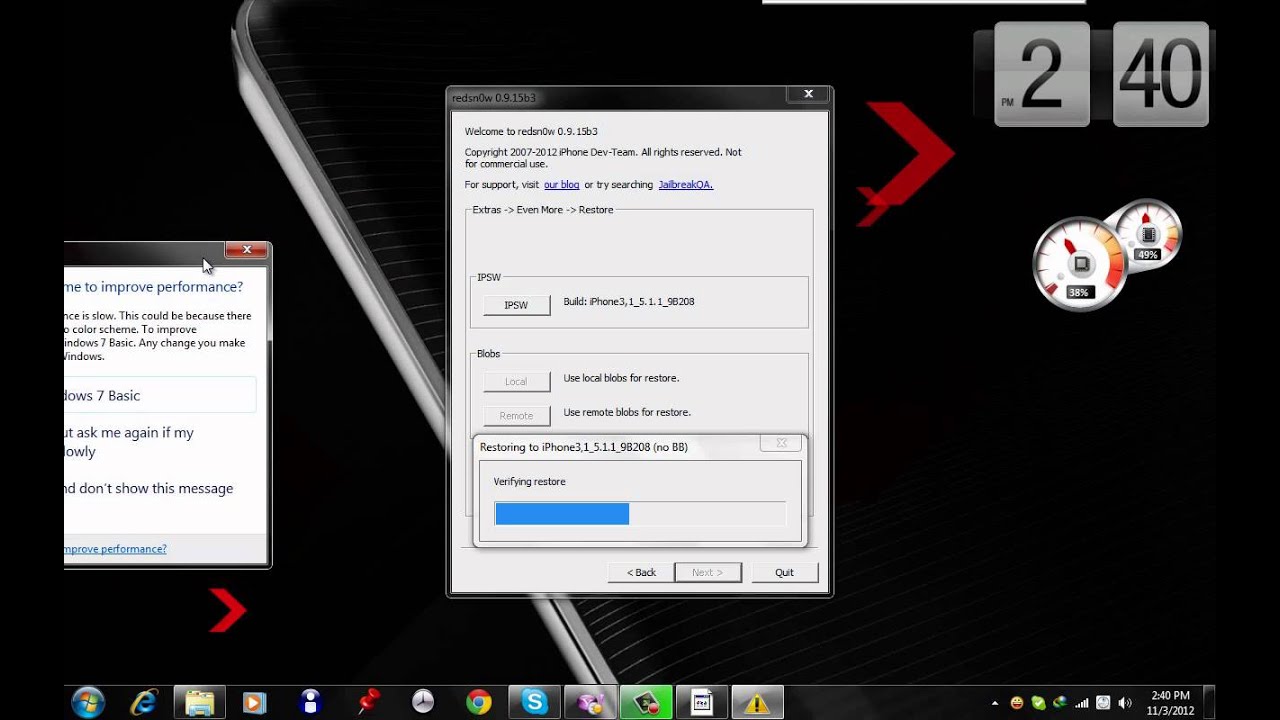The image size is (1280, 720).
Task: Show hidden system tray icons
Action: [995, 703]
